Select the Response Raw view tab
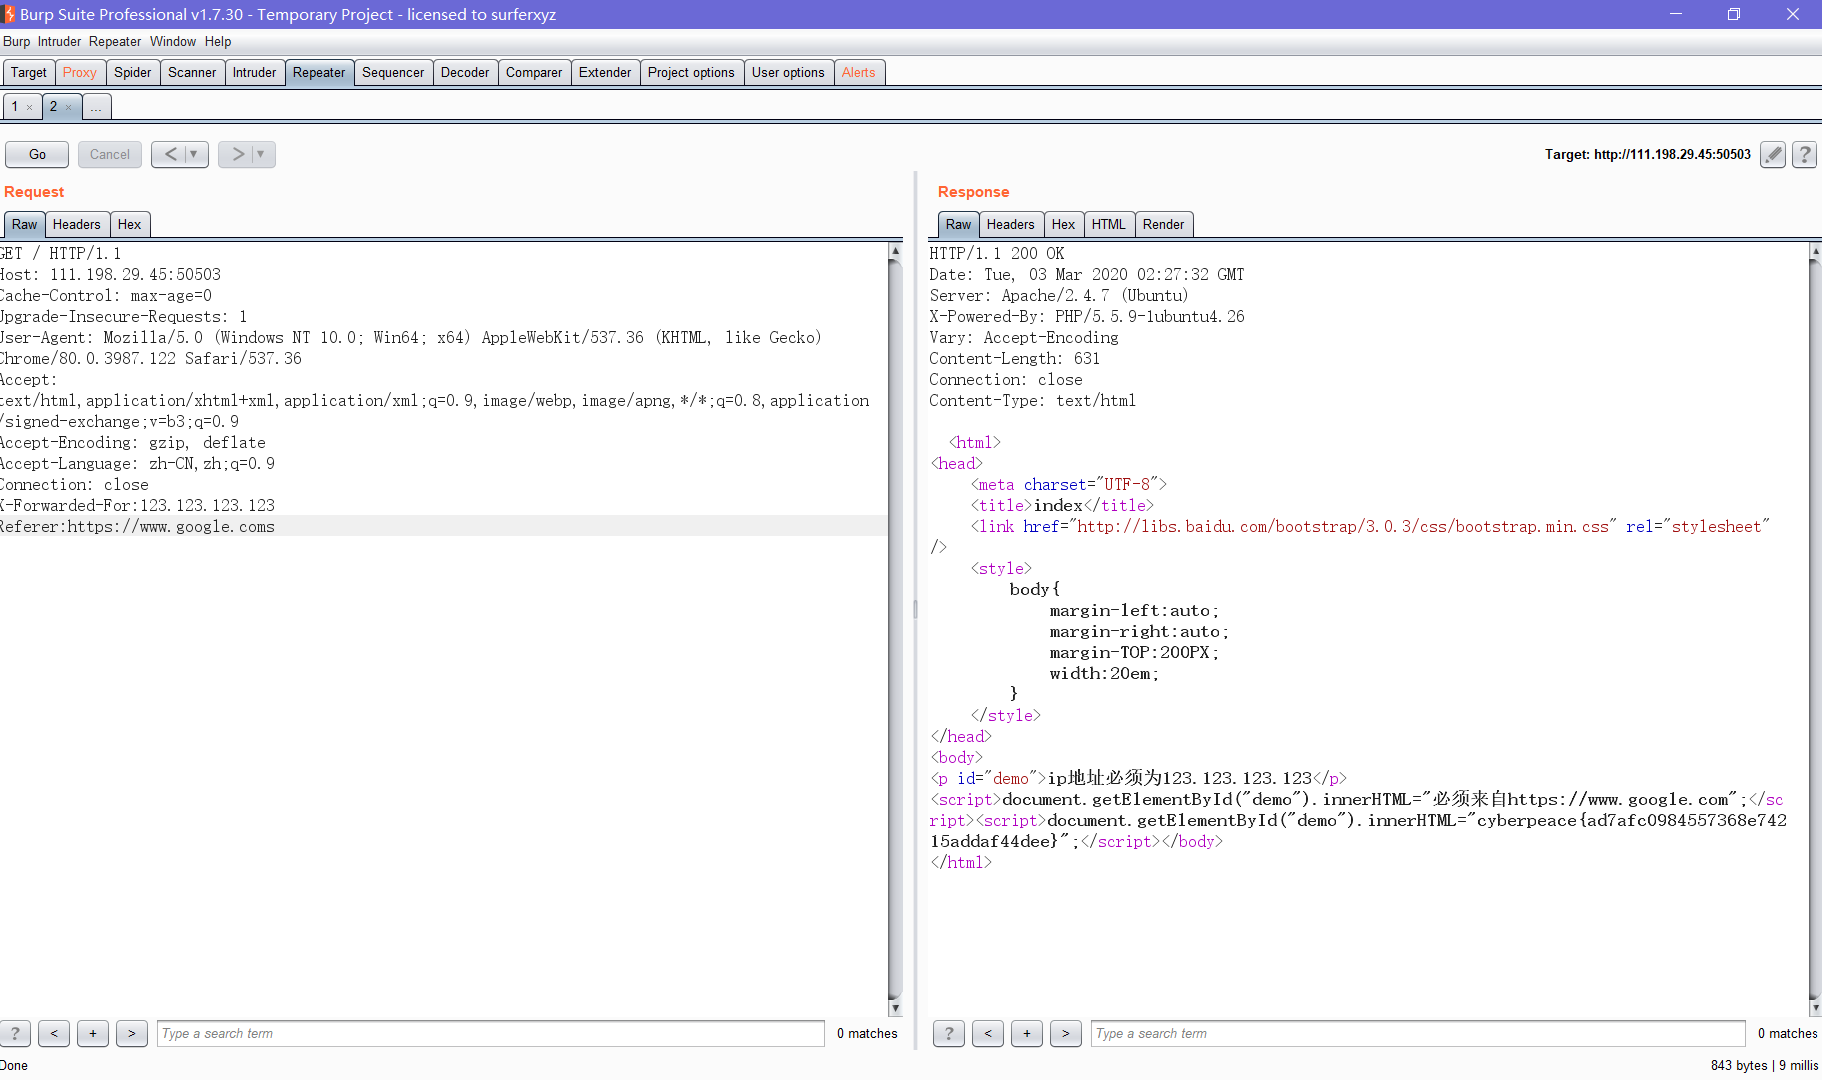The height and width of the screenshot is (1080, 1822). tap(959, 224)
